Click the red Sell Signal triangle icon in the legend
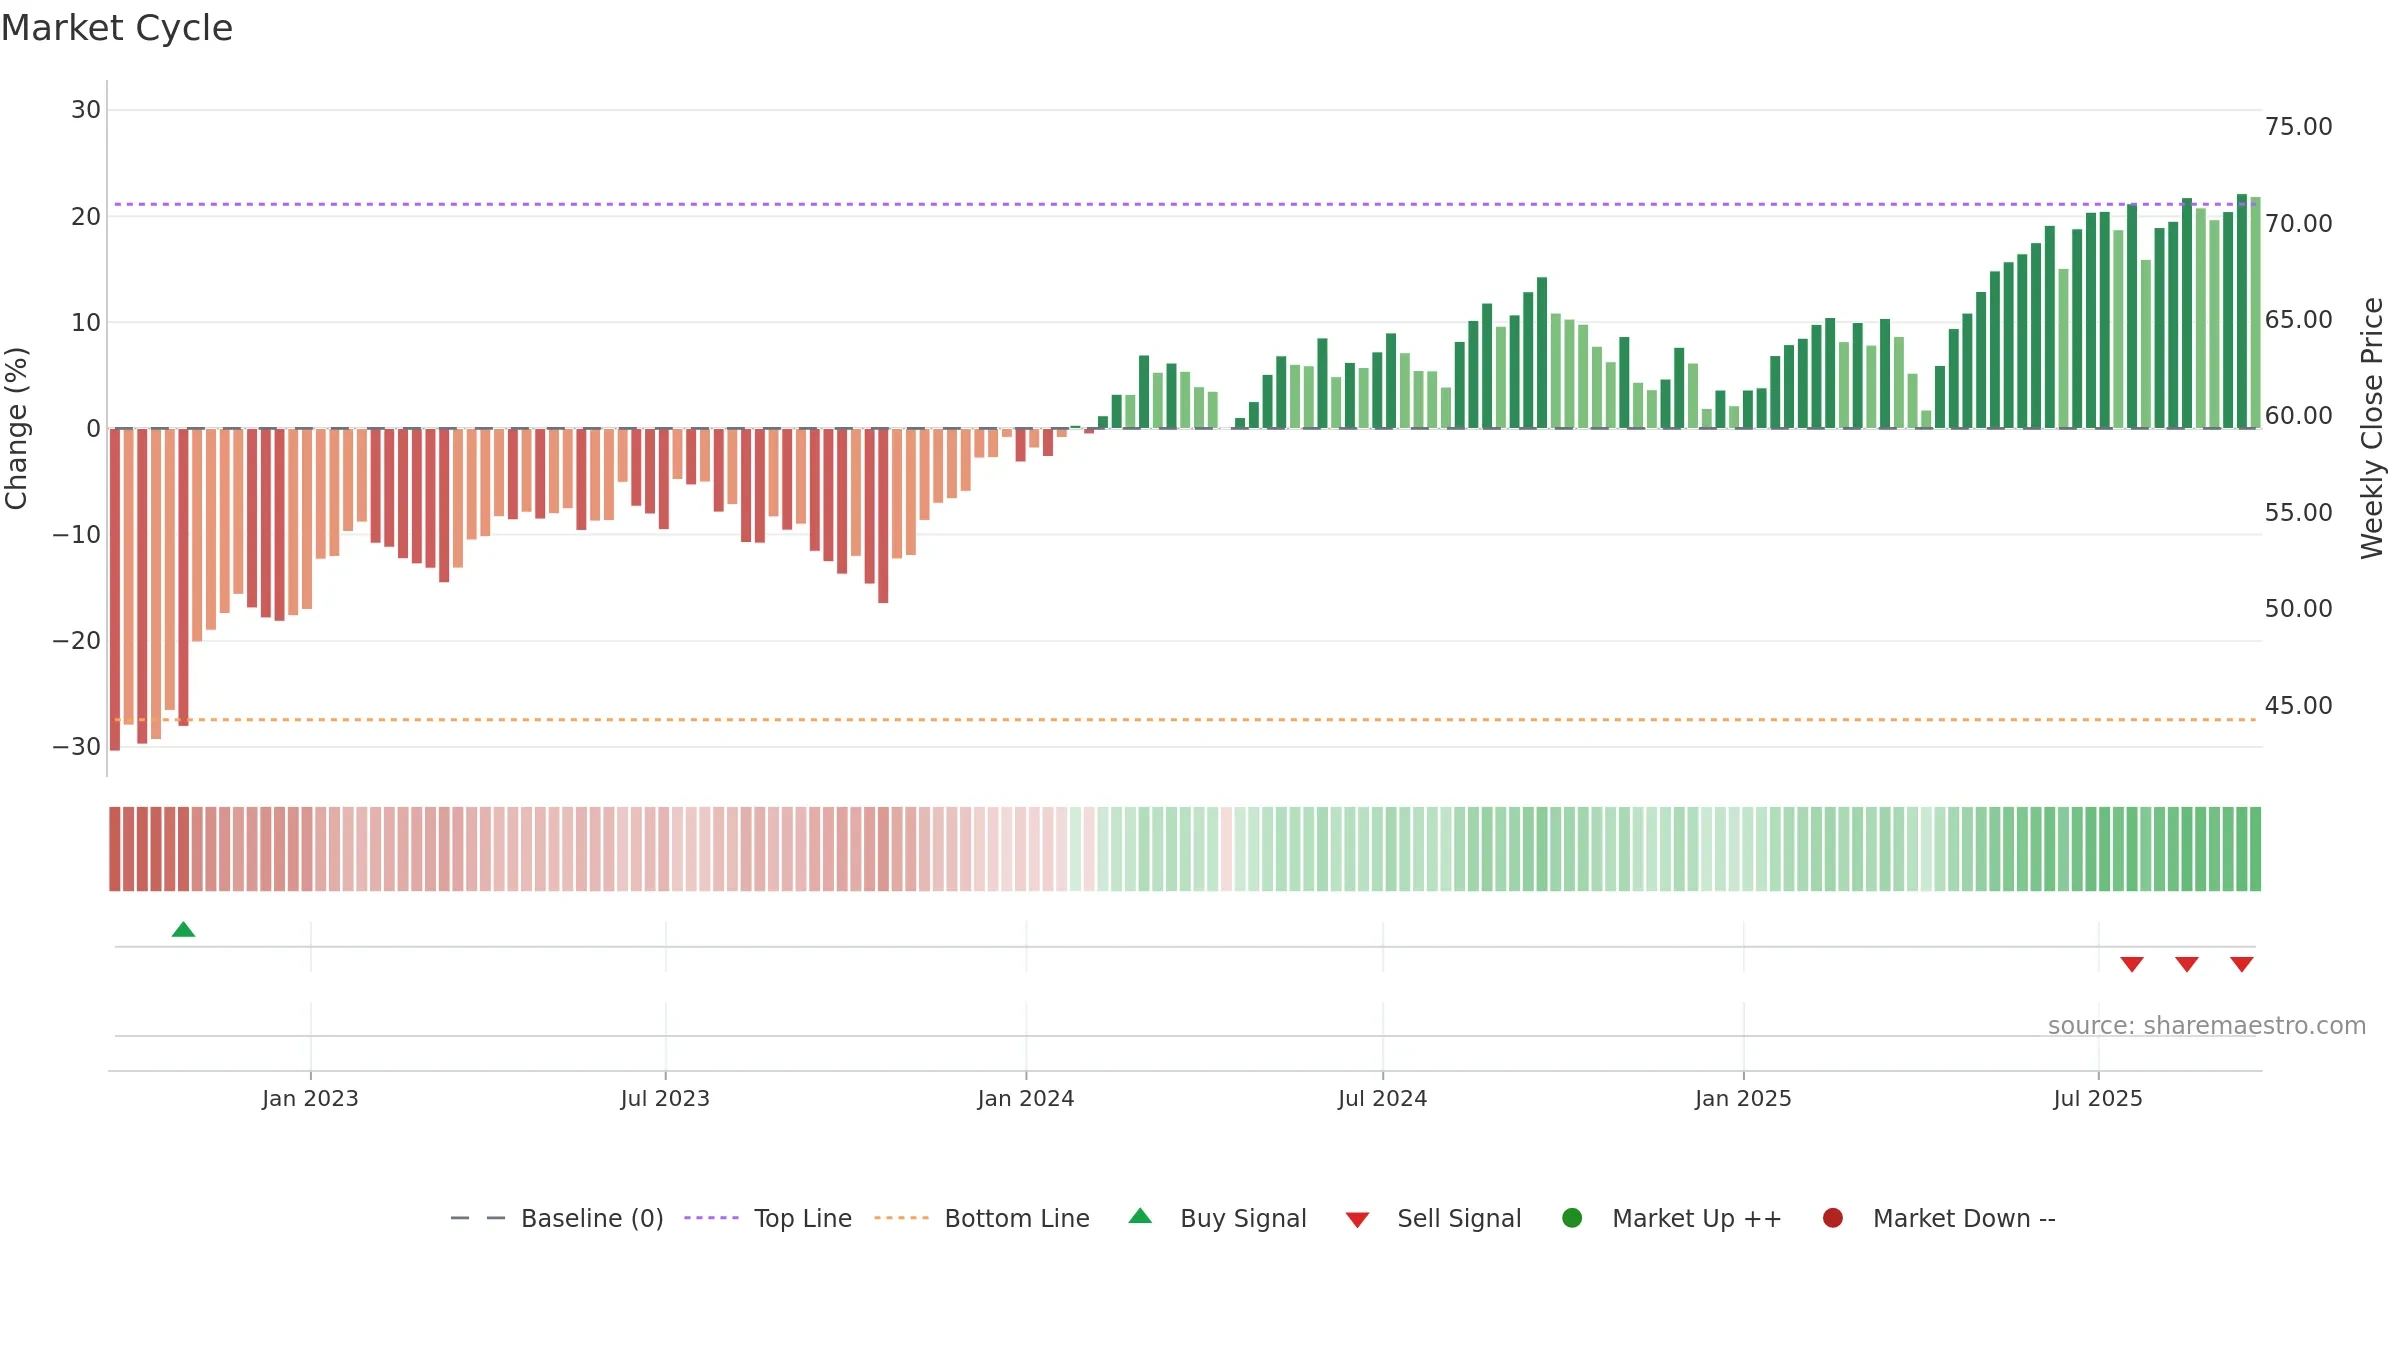2400x1350 pixels. (x=1357, y=1220)
